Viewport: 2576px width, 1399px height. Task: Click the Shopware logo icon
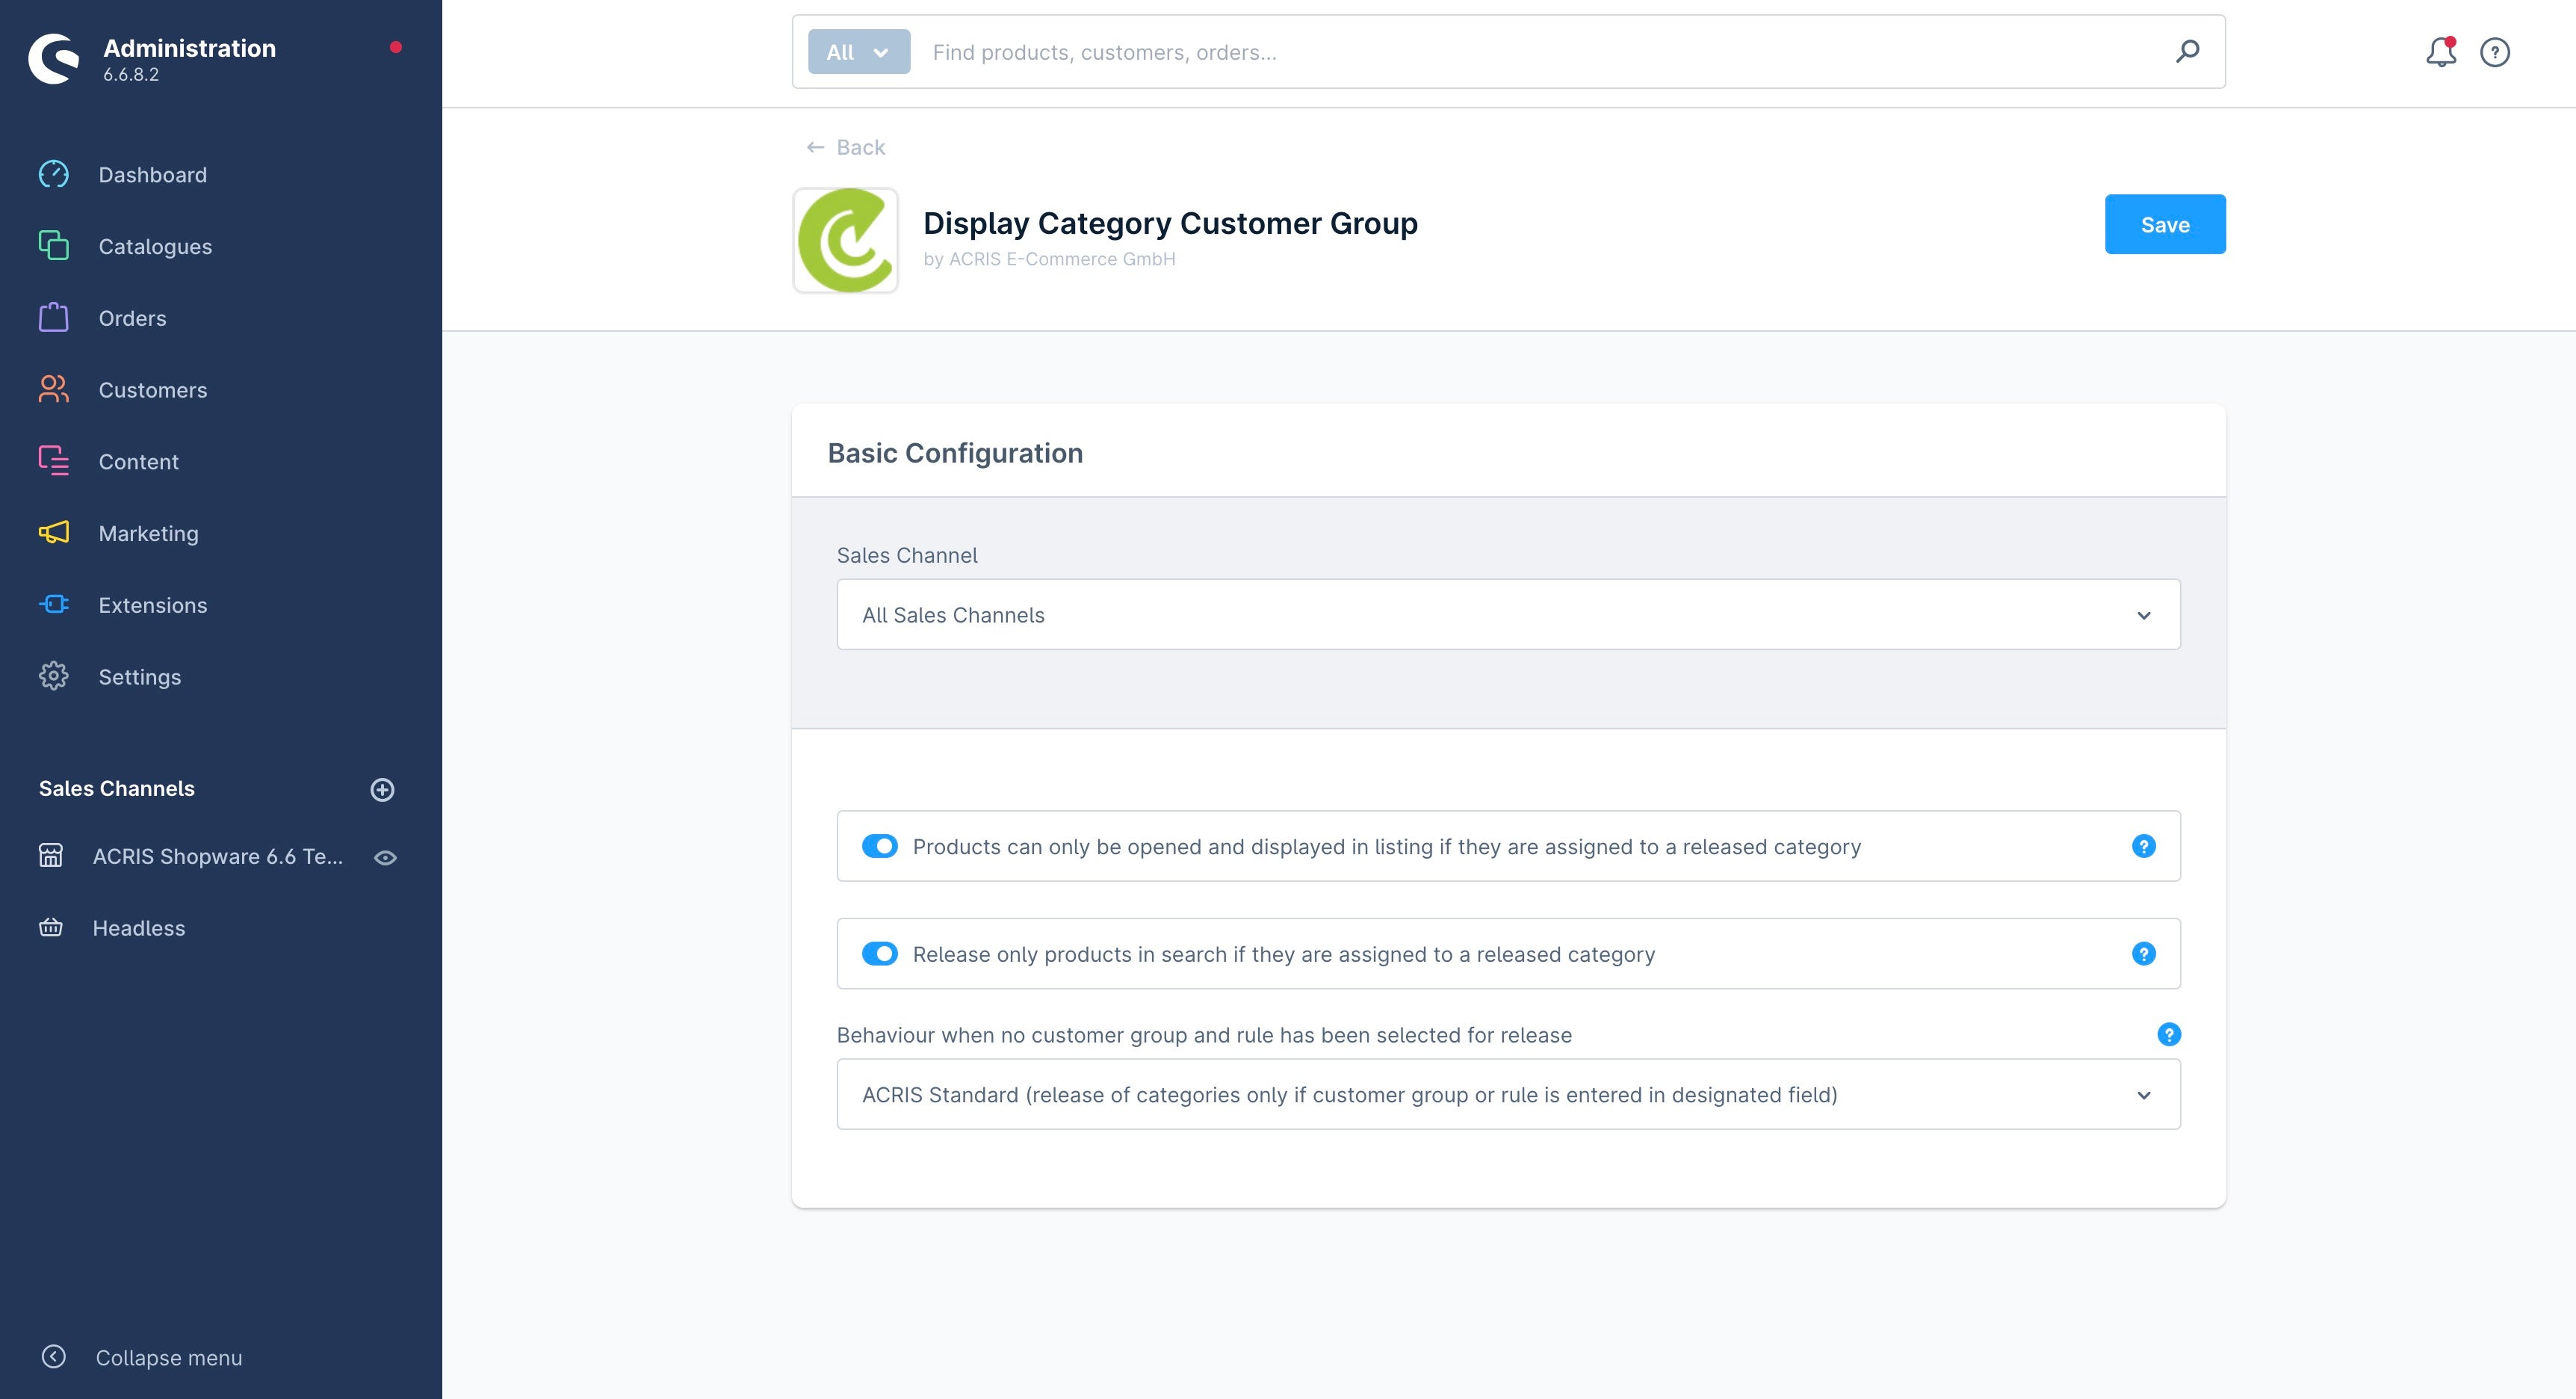point(54,59)
